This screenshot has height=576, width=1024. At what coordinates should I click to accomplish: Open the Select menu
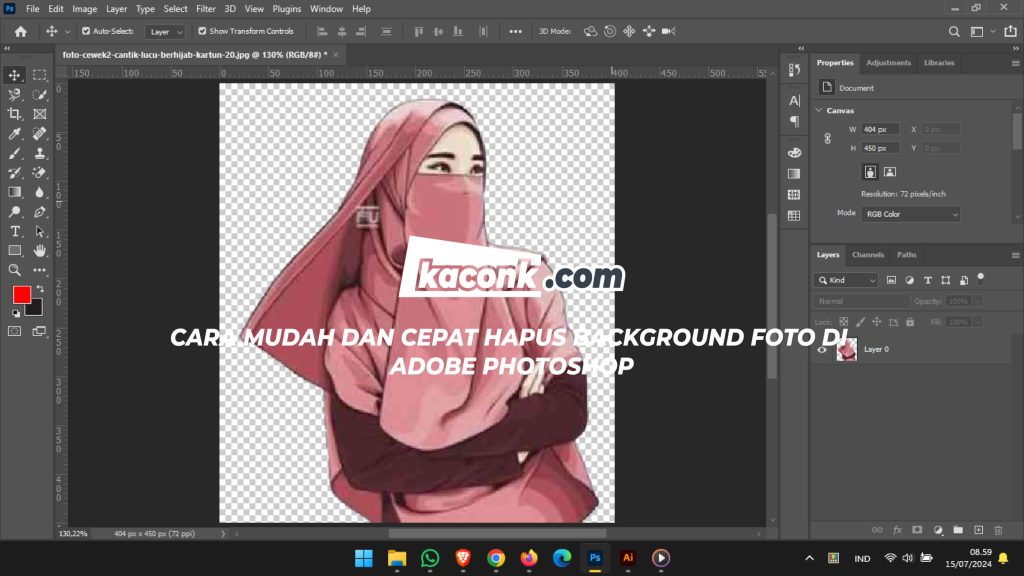tap(175, 8)
